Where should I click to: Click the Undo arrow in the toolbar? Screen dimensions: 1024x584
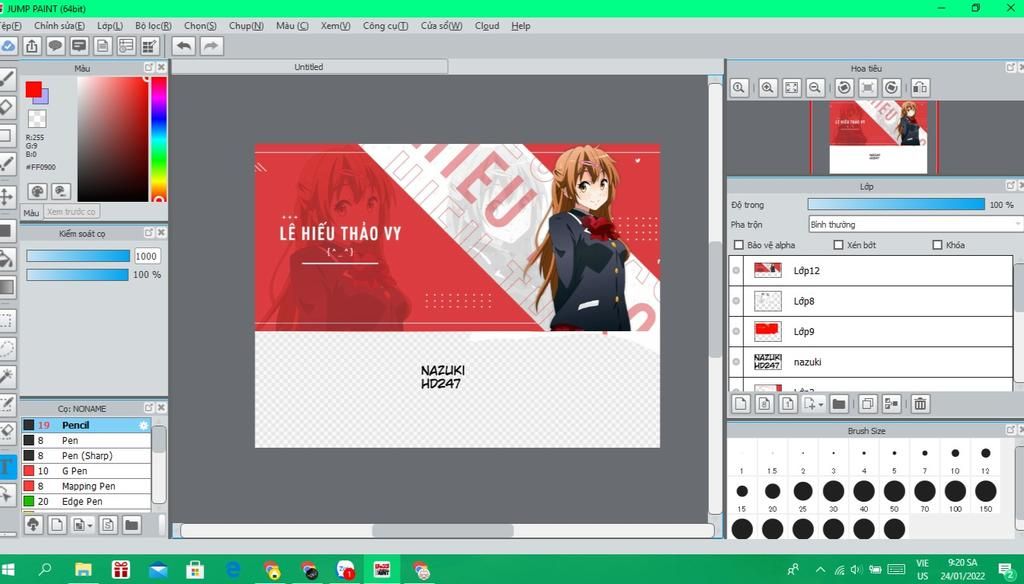tap(184, 46)
